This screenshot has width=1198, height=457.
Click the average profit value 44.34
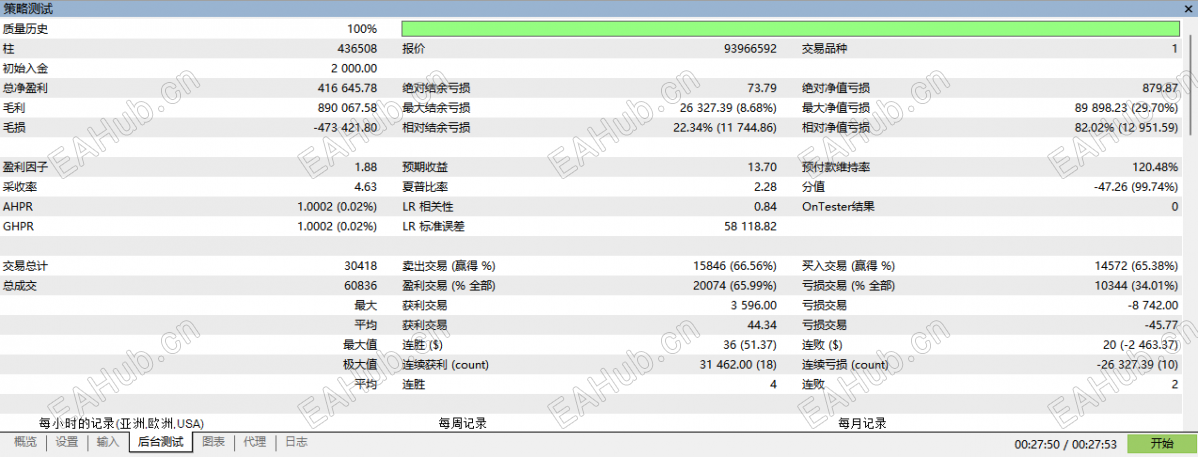pyautogui.click(x=763, y=326)
